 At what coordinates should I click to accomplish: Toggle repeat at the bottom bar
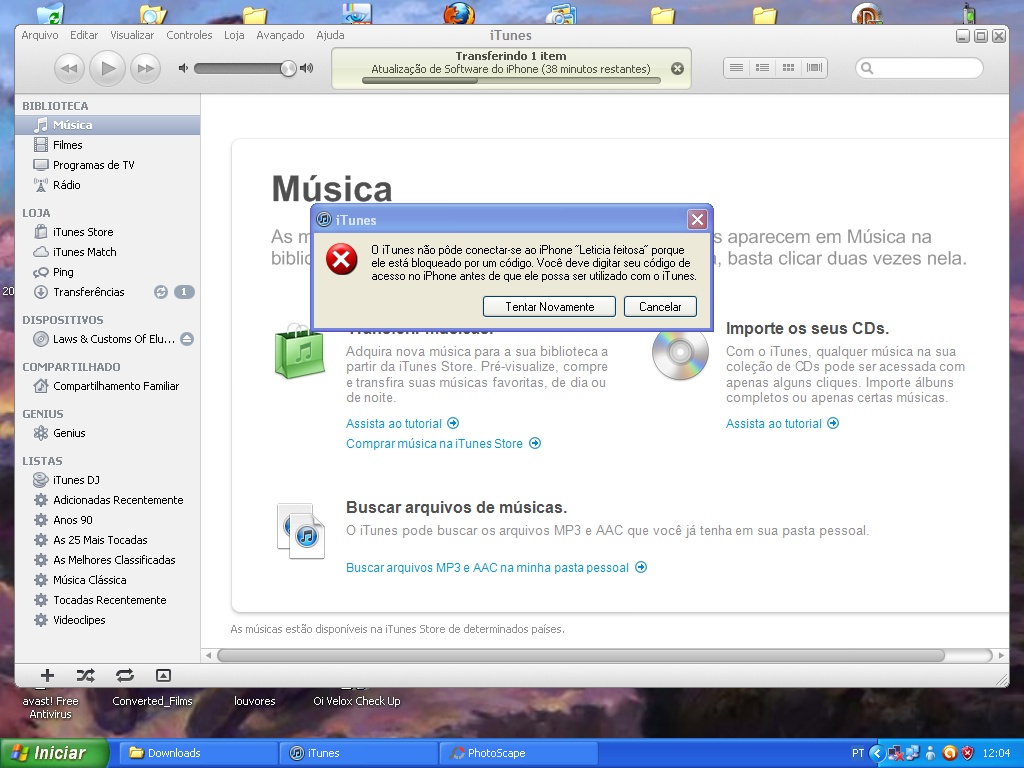pyautogui.click(x=125, y=675)
